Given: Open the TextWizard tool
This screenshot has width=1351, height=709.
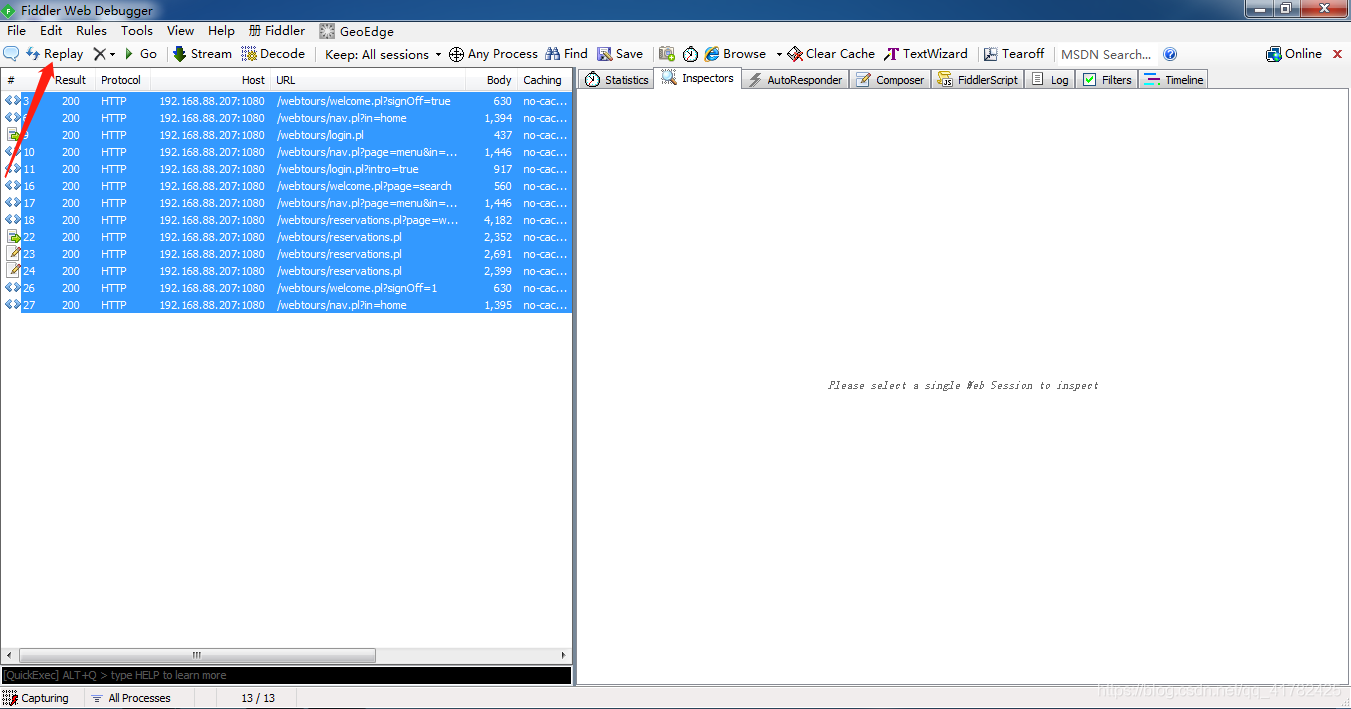Looking at the screenshot, I should pyautogui.click(x=926, y=54).
